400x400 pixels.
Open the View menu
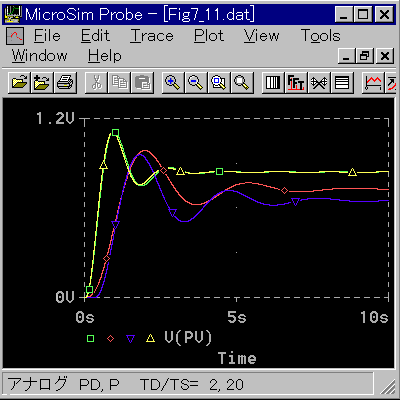tap(262, 36)
